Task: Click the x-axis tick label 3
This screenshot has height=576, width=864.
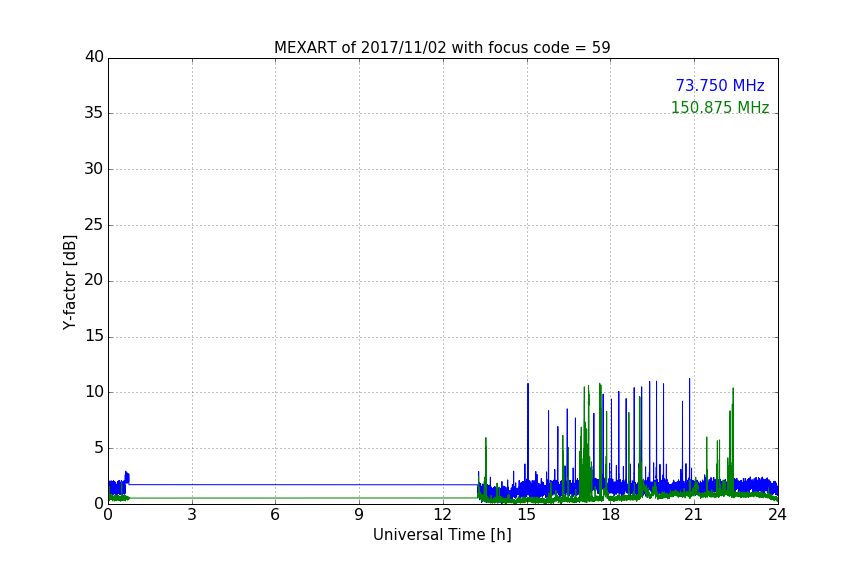Action: pyautogui.click(x=192, y=515)
